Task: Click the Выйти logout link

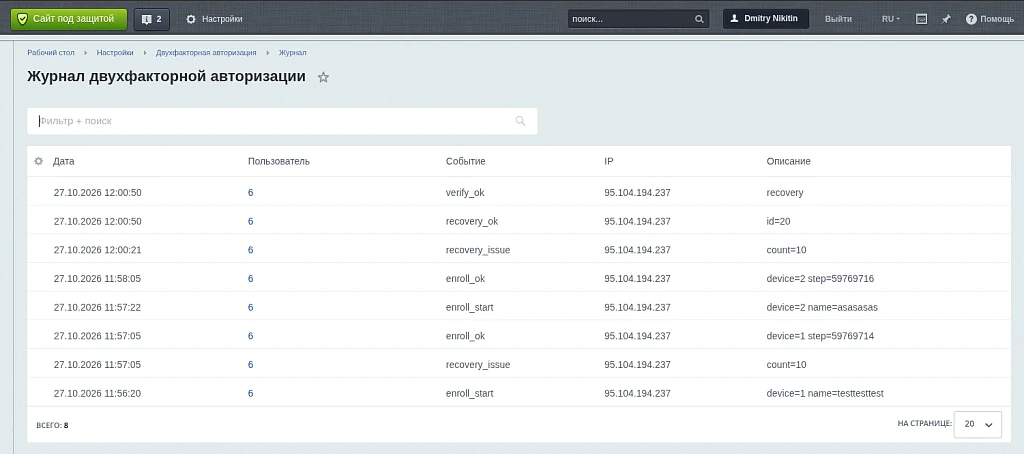Action: click(x=839, y=19)
